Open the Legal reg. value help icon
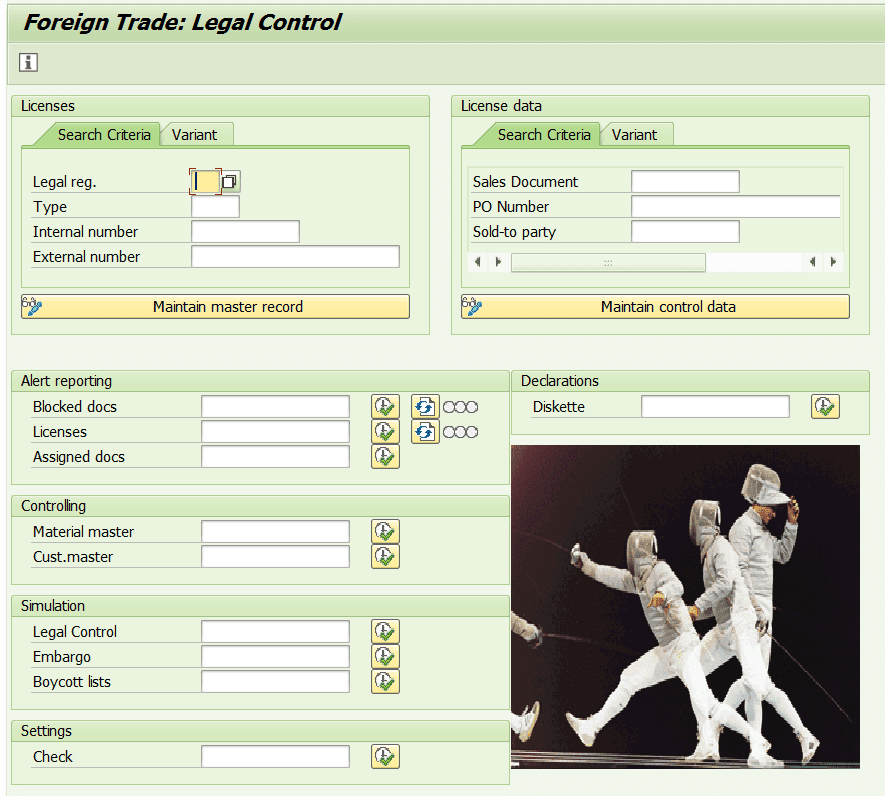 tap(230, 181)
